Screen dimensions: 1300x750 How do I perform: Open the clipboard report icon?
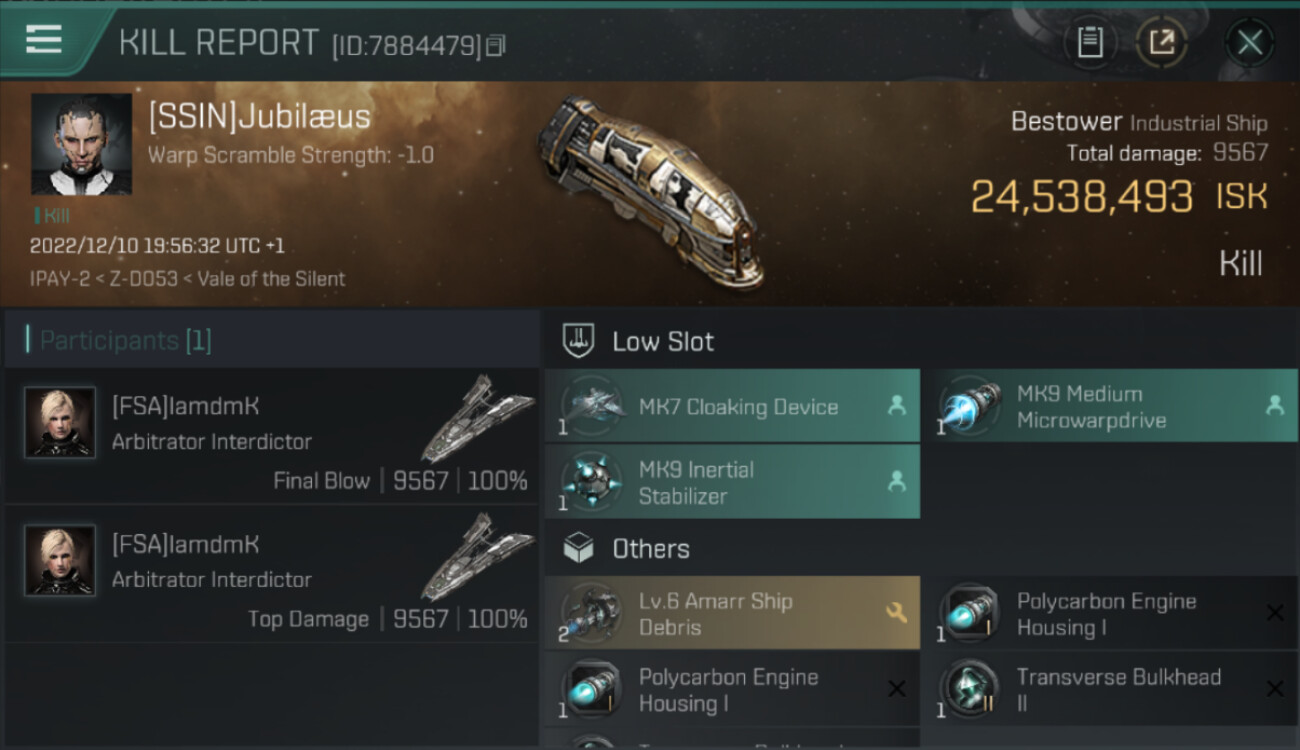click(x=1089, y=42)
